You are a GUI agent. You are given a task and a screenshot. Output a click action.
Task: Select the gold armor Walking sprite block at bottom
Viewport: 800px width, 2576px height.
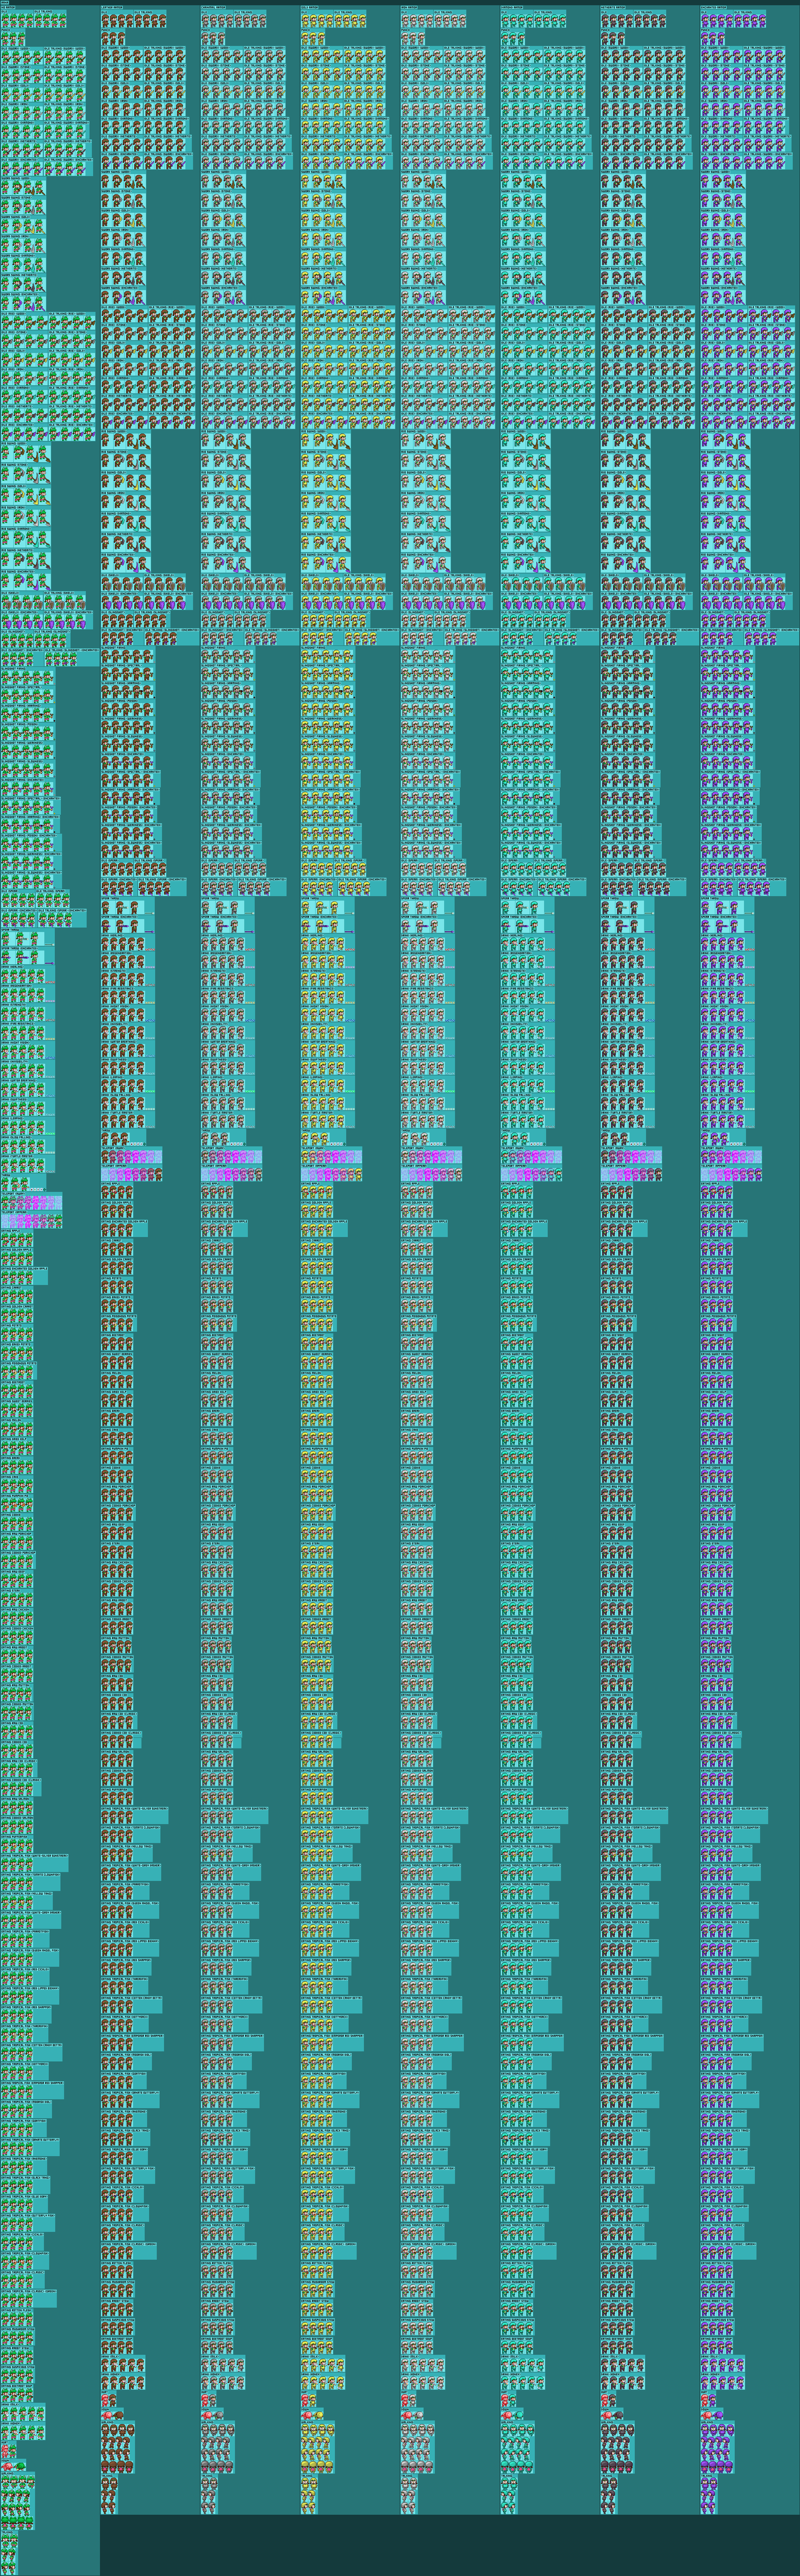(318, 2448)
